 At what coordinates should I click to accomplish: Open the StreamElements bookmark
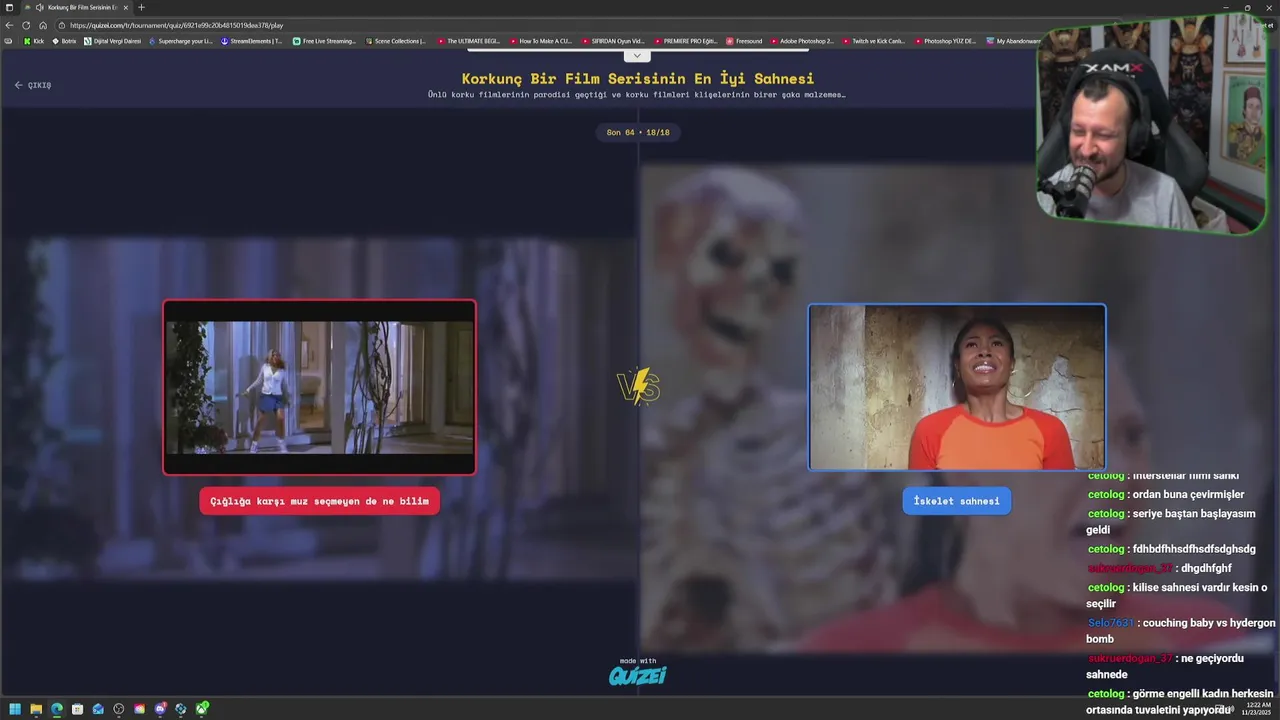[x=252, y=41]
